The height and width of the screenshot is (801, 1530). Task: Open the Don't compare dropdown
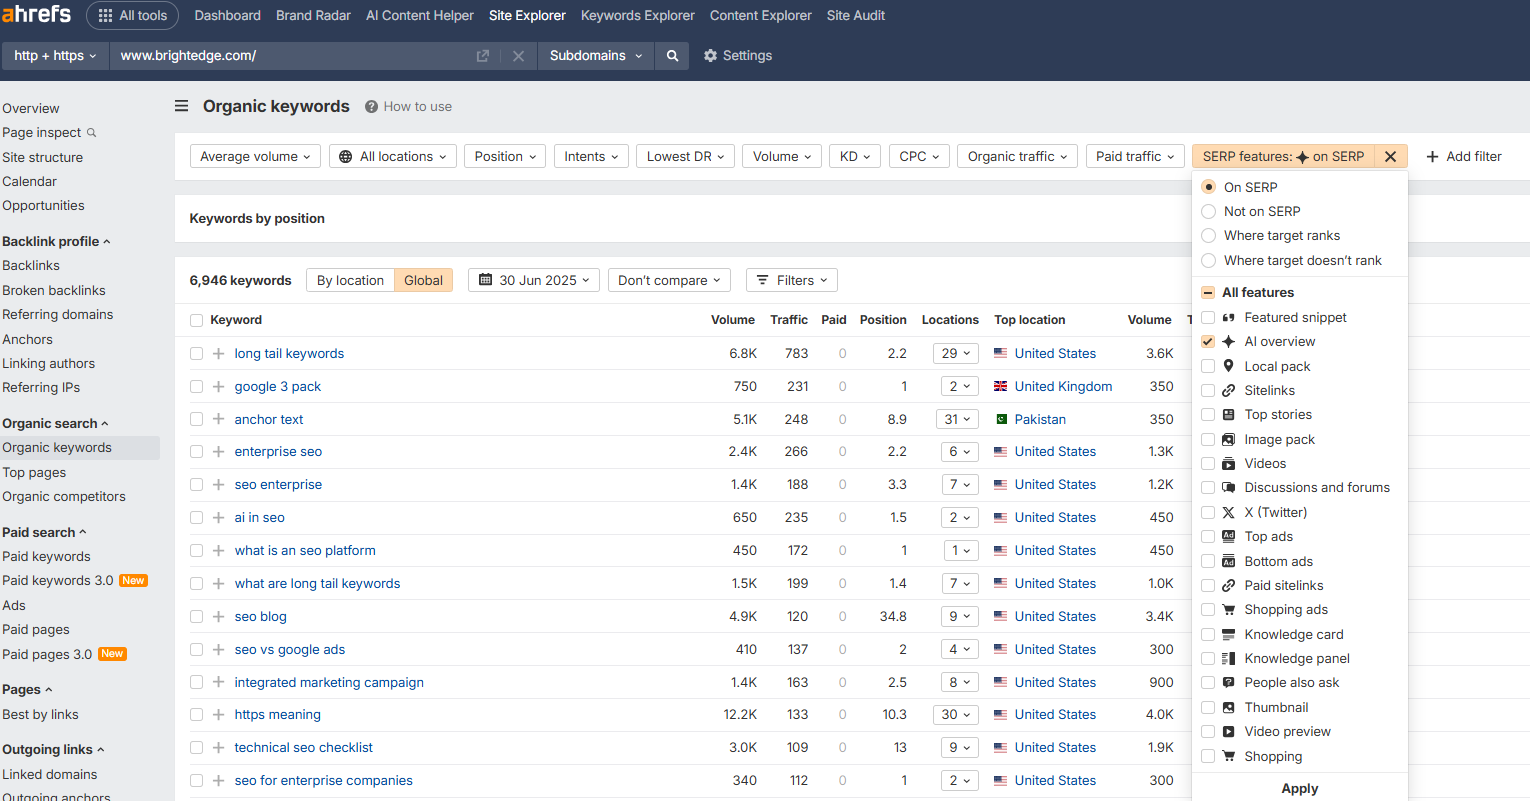click(669, 280)
